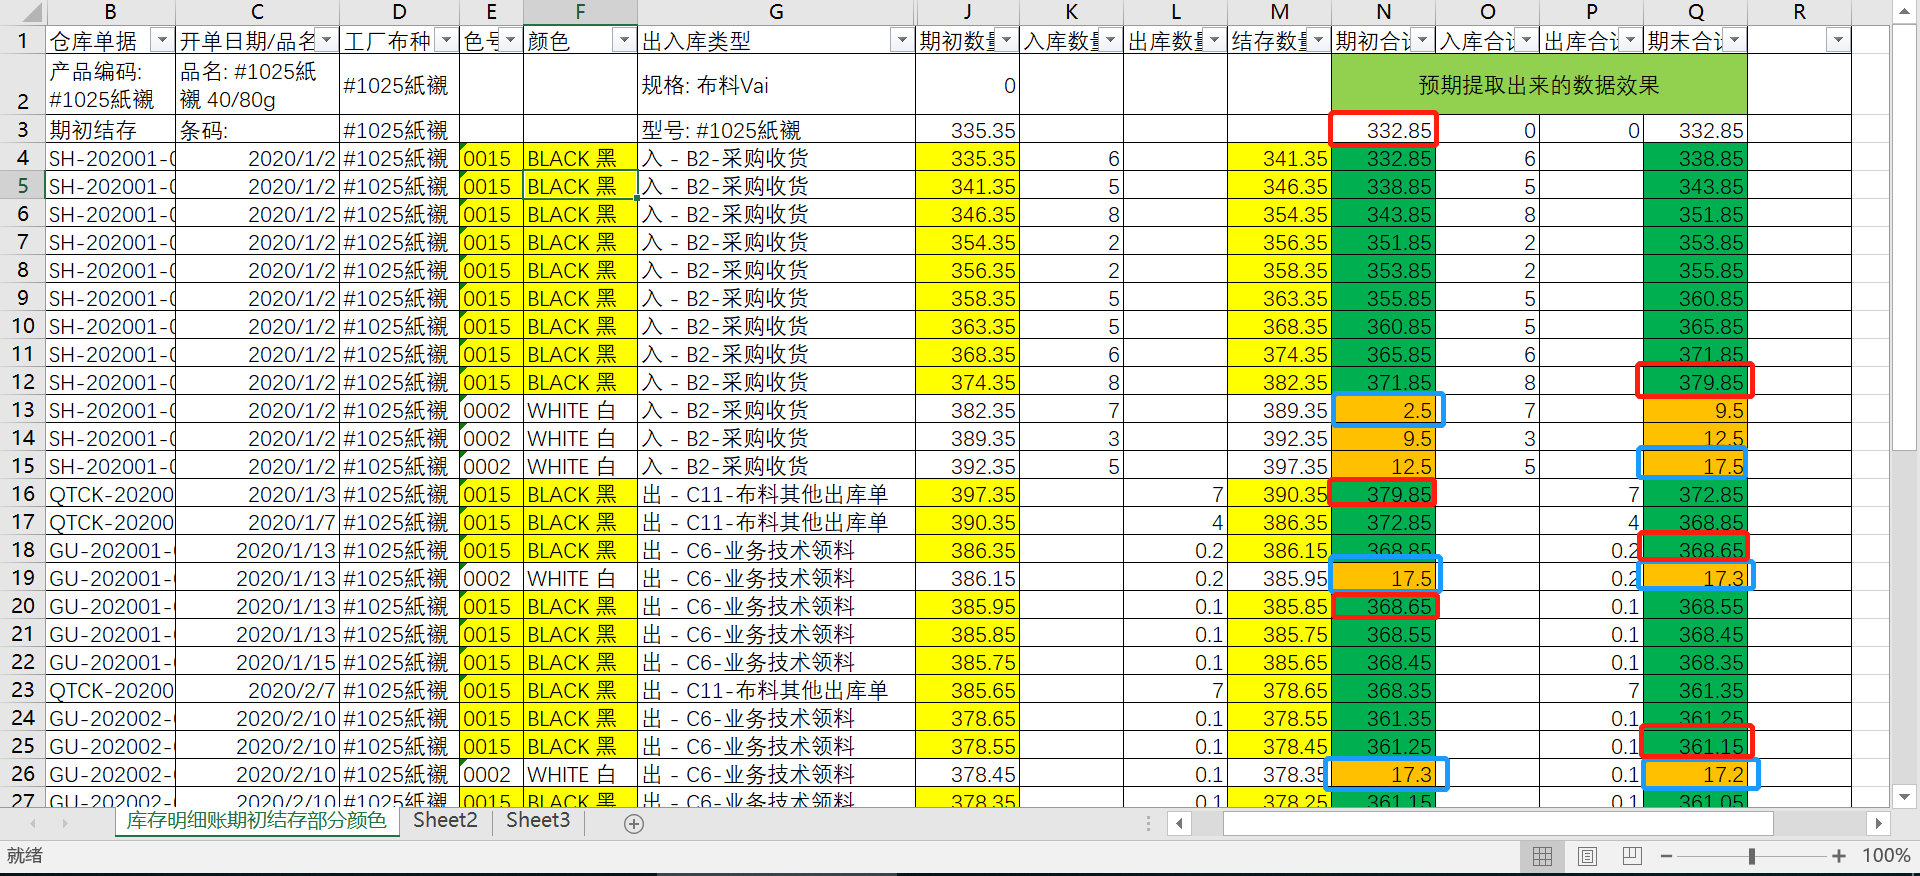1920x876 pixels.
Task: Switch to Normal view in the status bar
Action: 1542,856
